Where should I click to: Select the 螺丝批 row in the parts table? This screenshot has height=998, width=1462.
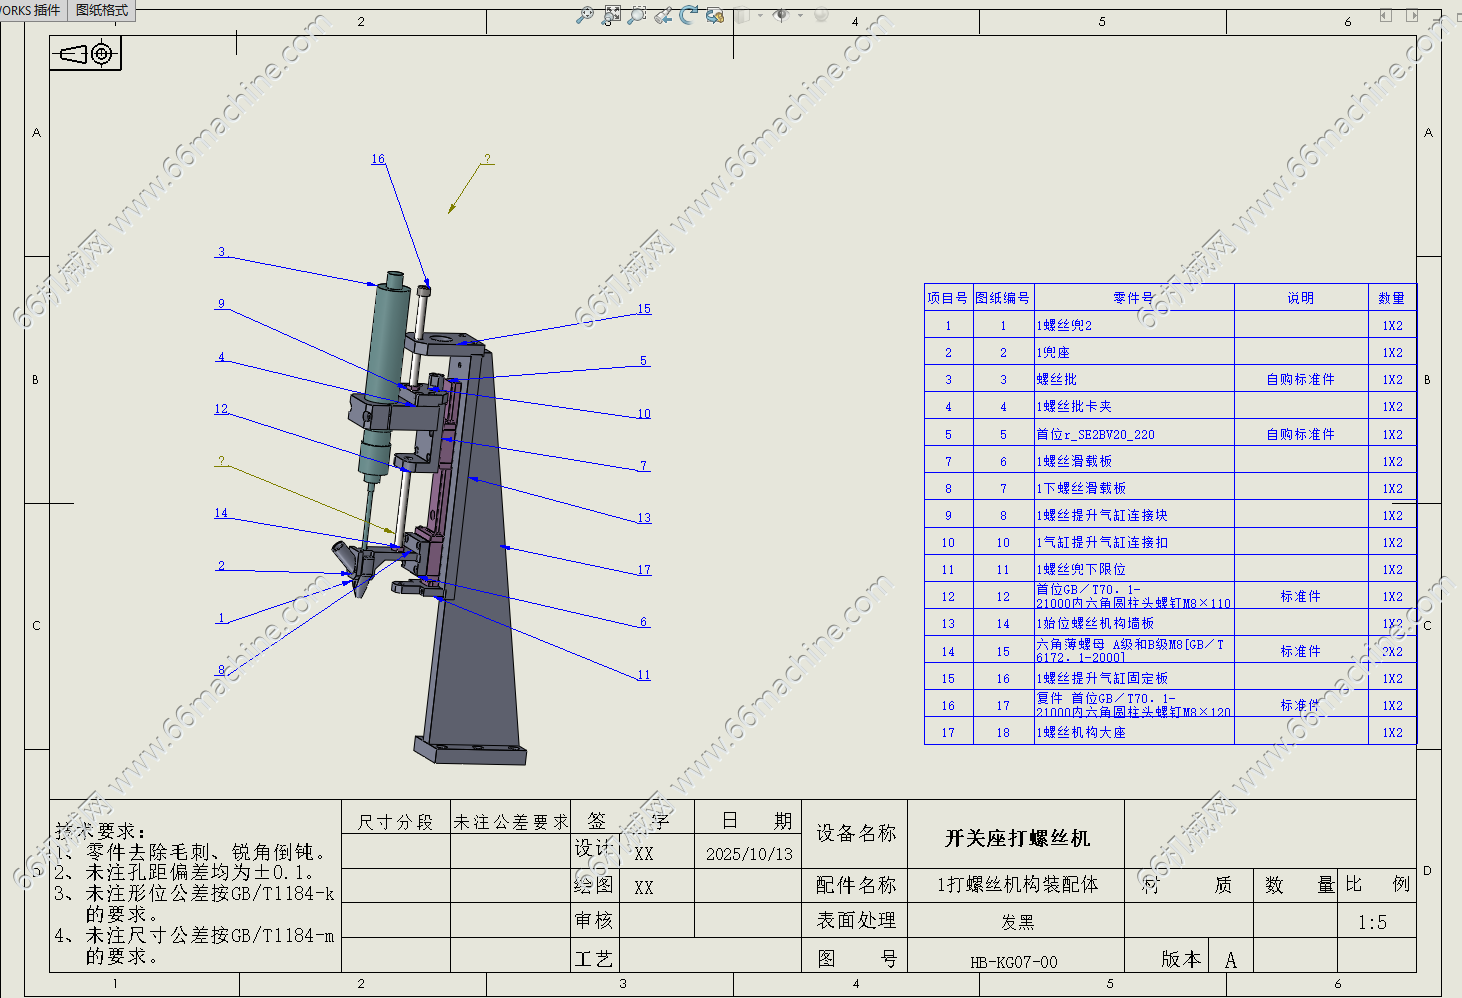(x=1134, y=380)
